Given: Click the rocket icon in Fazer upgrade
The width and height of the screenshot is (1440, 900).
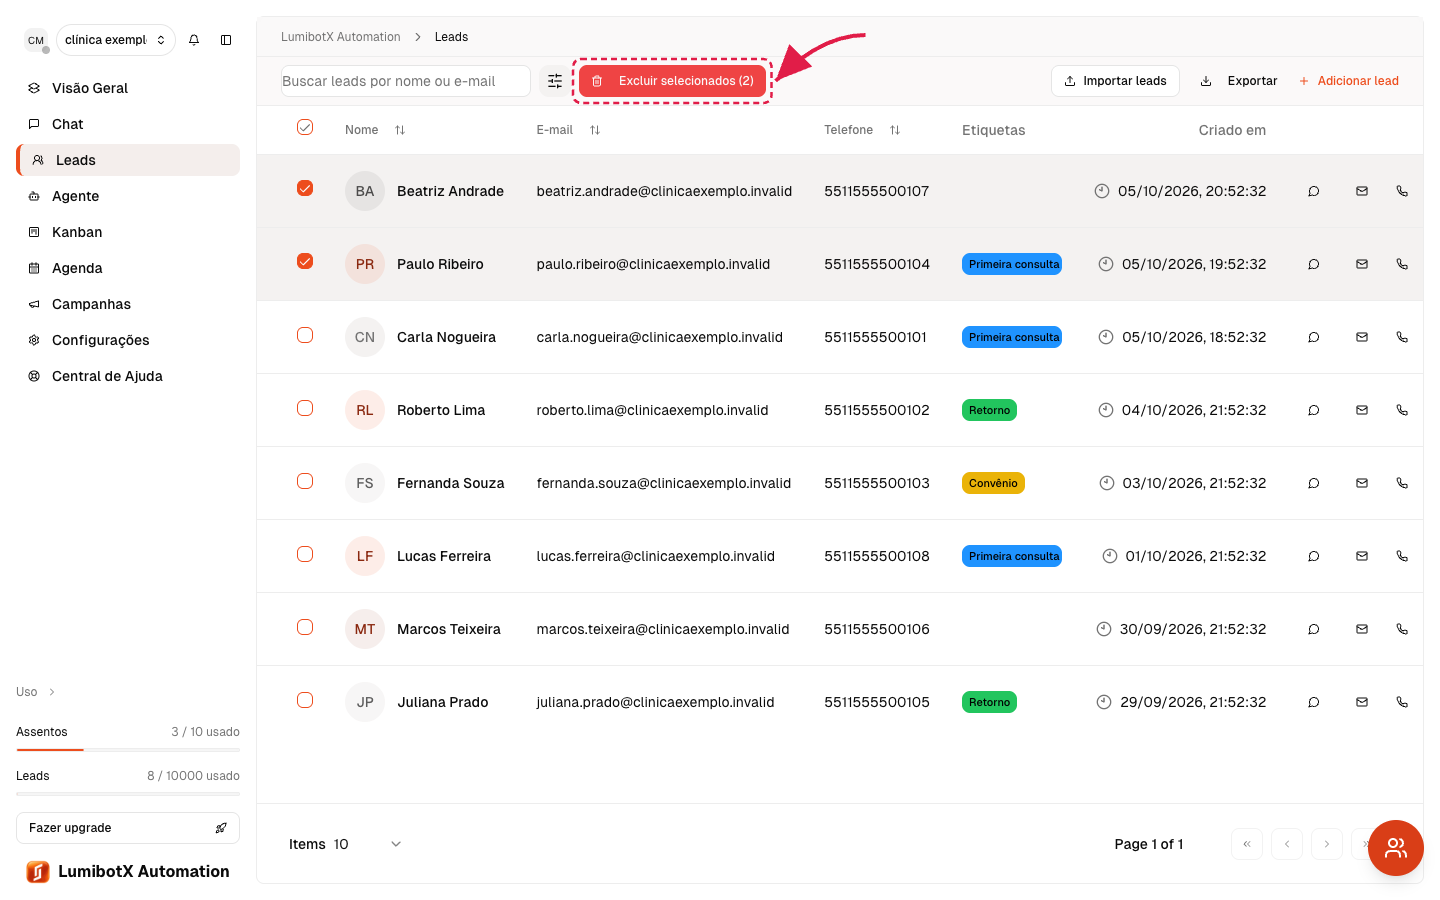Looking at the screenshot, I should pos(221,828).
